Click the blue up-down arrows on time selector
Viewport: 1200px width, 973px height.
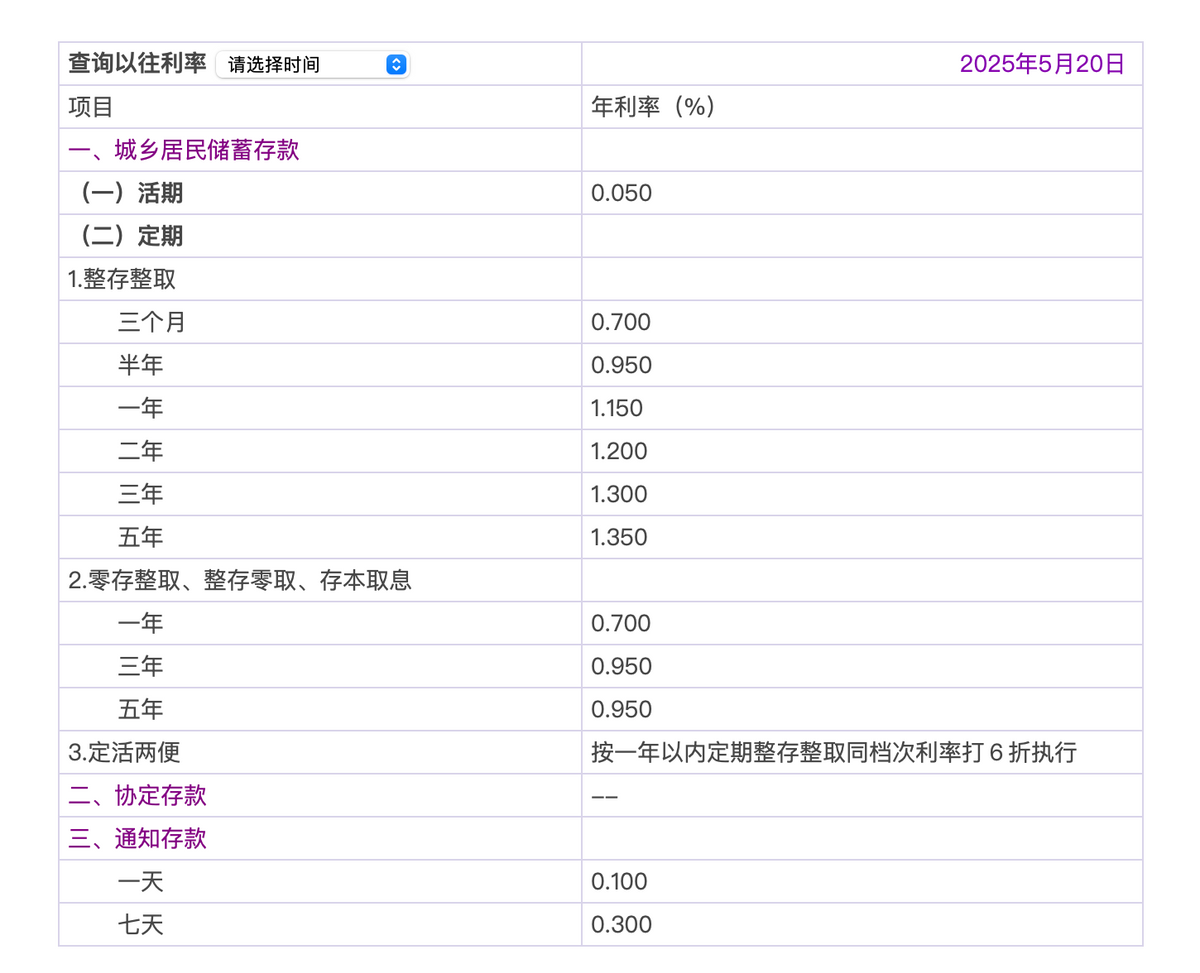pos(396,65)
